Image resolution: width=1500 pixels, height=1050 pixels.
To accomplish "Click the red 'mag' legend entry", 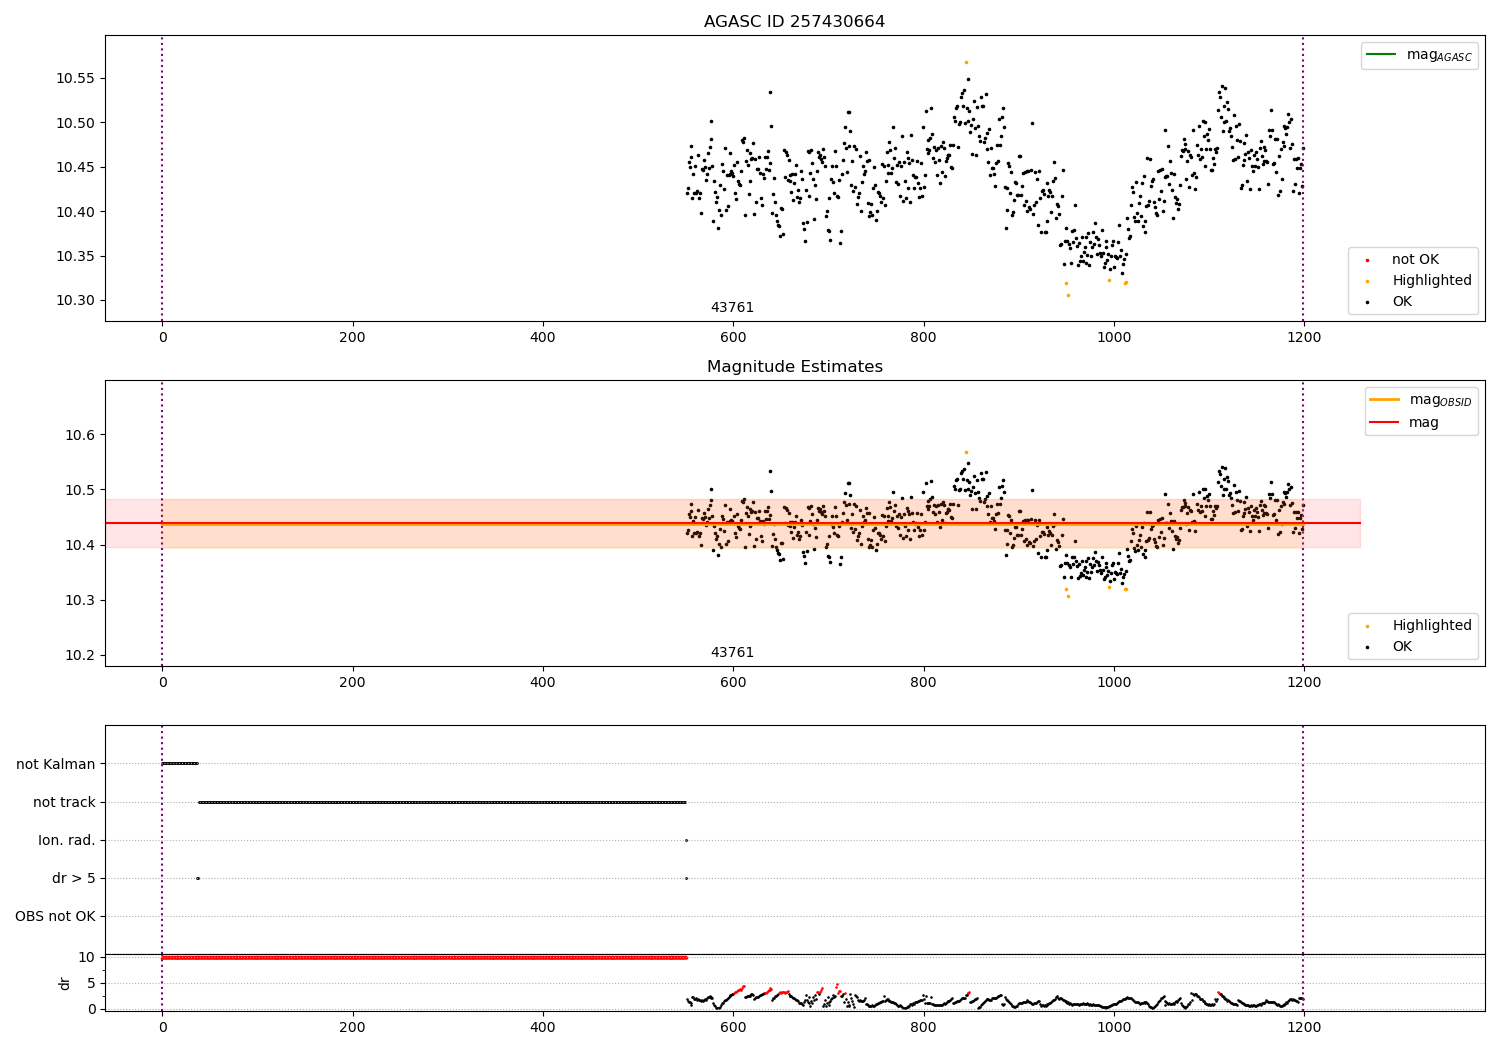I will point(1404,423).
